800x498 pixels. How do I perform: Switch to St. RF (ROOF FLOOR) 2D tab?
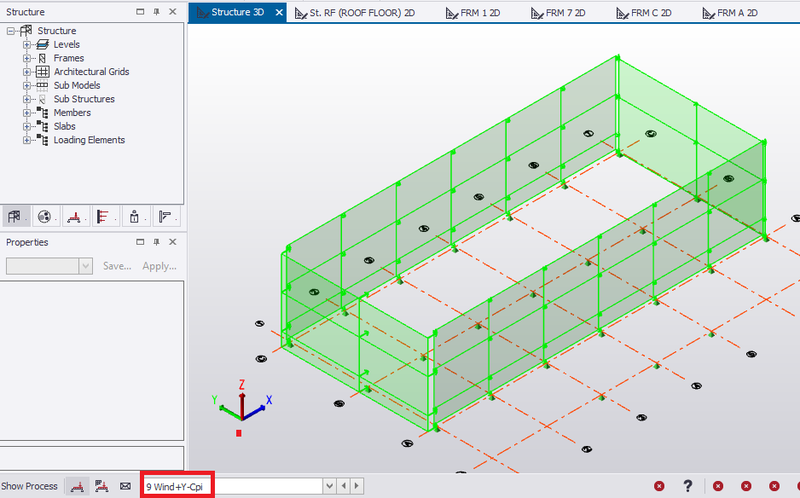pyautogui.click(x=355, y=13)
